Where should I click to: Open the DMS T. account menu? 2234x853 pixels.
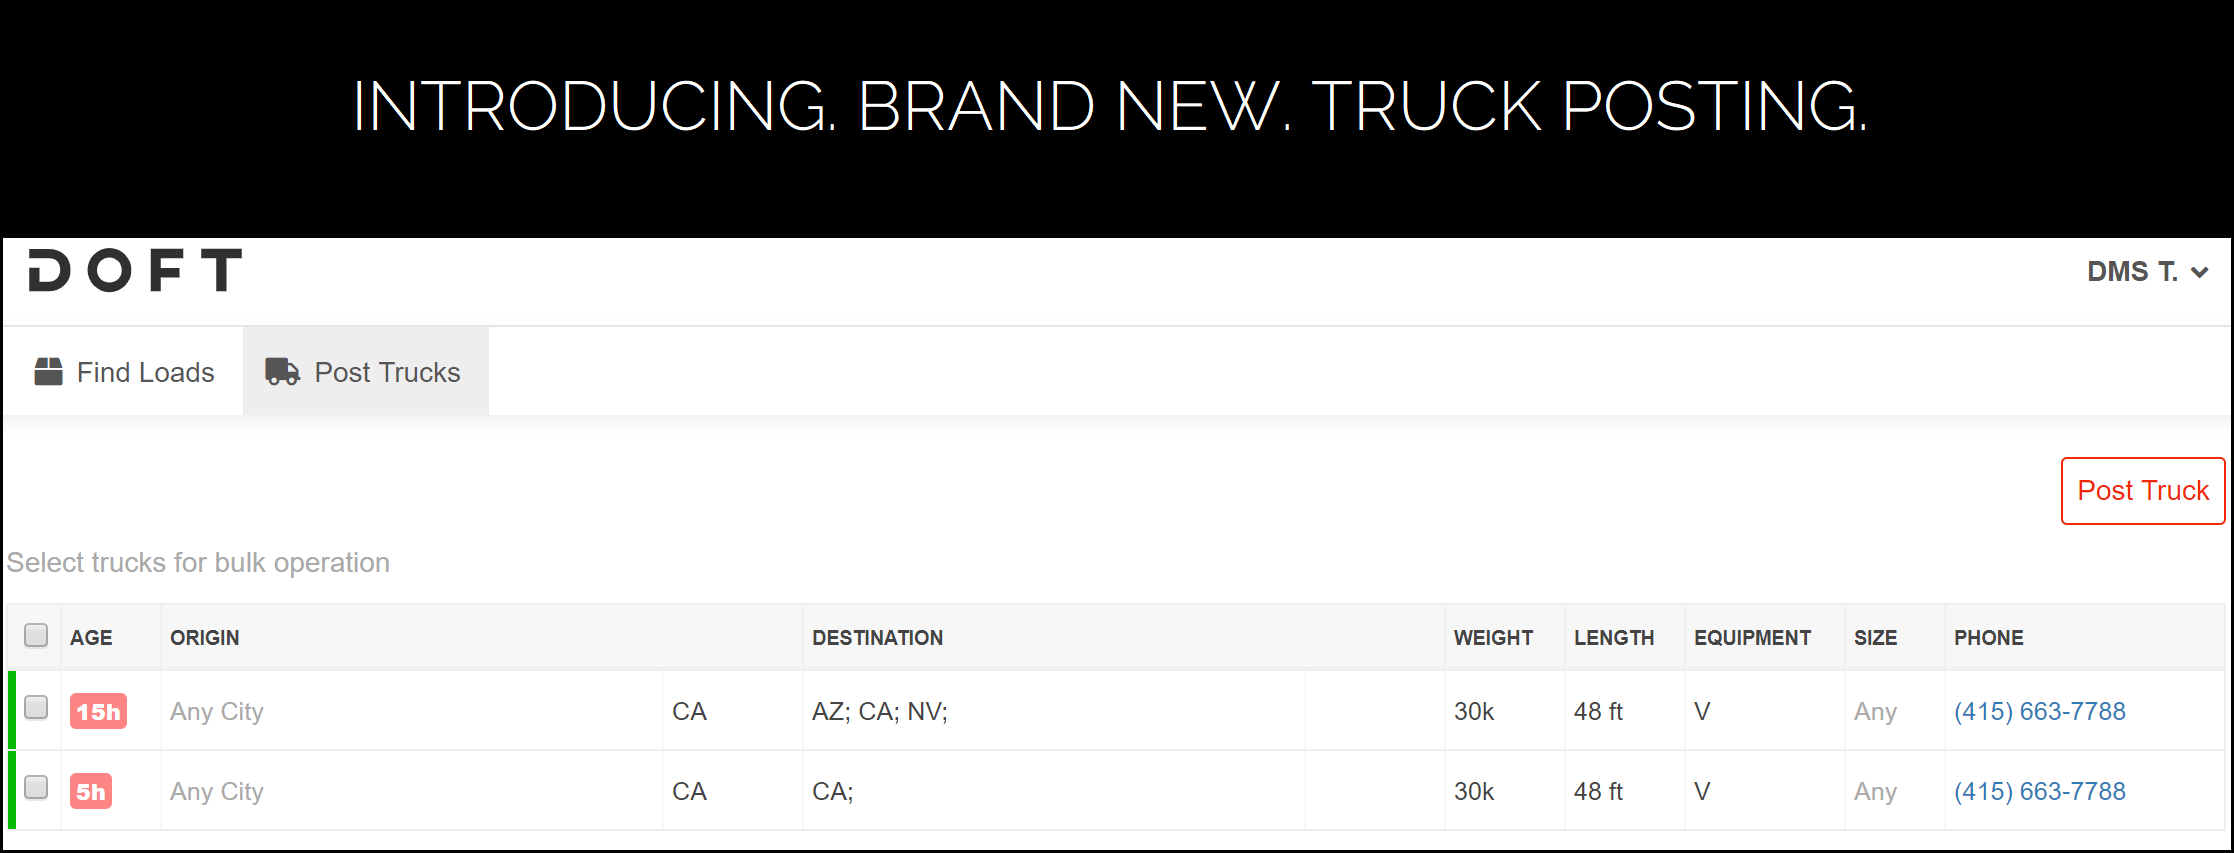pyautogui.click(x=2147, y=271)
